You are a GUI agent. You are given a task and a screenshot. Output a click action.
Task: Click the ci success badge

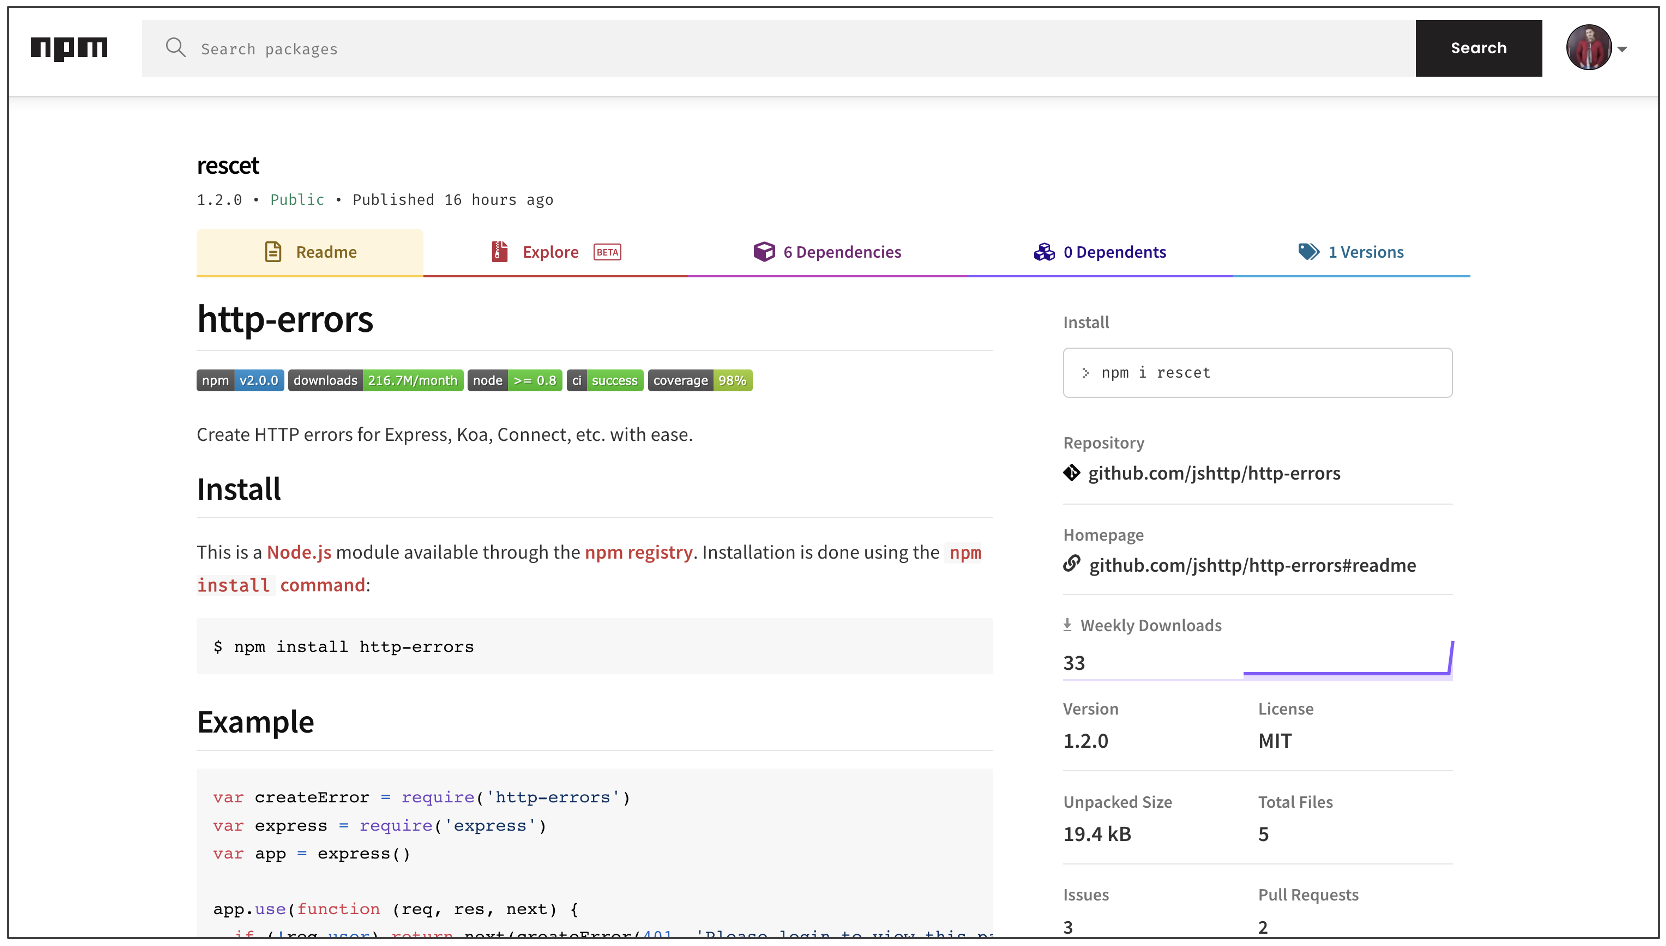point(605,381)
